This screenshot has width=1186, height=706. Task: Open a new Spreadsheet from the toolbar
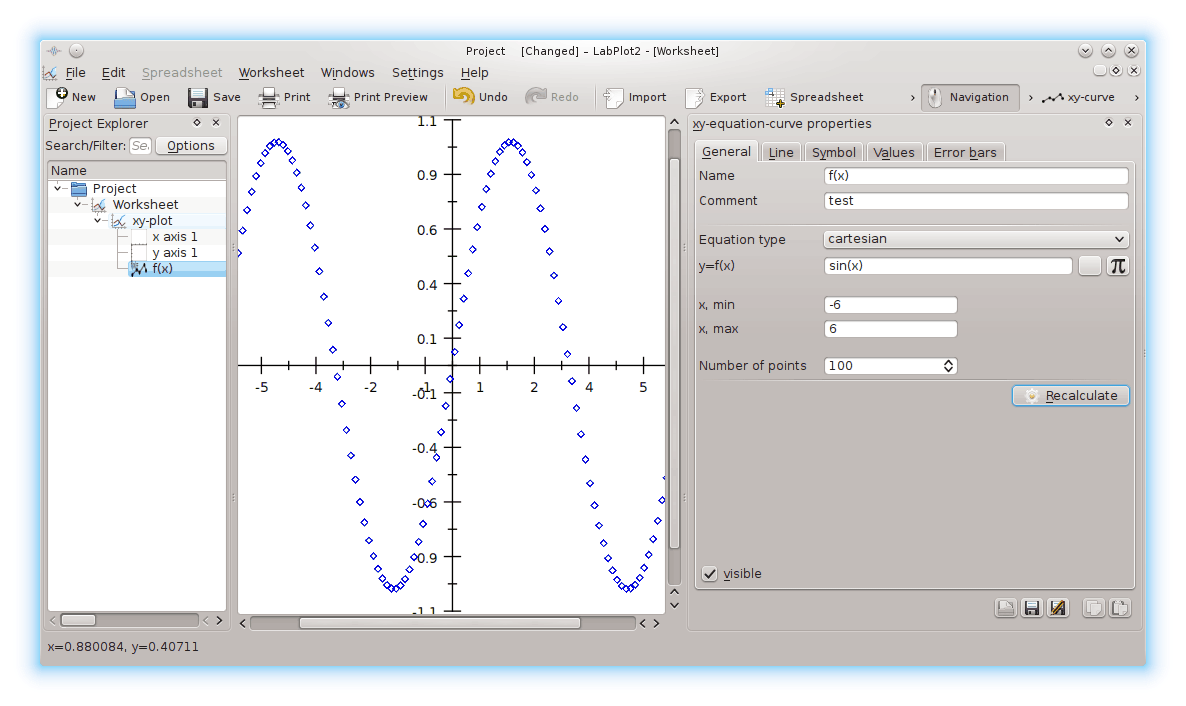click(813, 97)
